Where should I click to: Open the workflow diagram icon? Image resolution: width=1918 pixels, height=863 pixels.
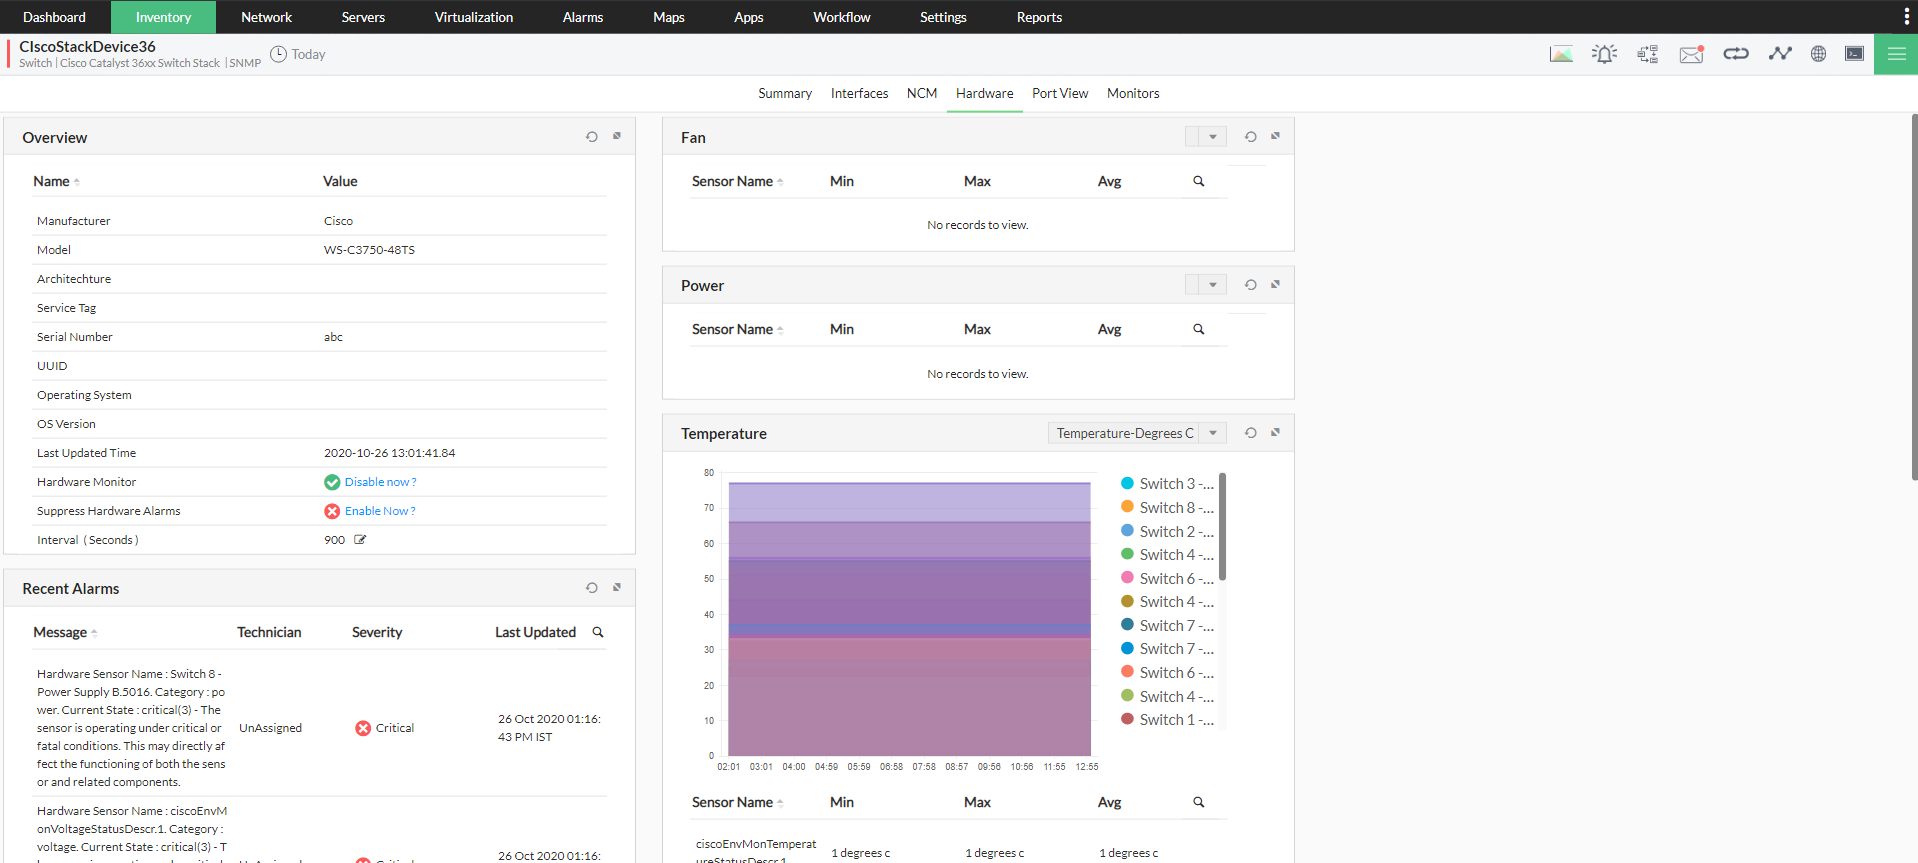[1647, 54]
